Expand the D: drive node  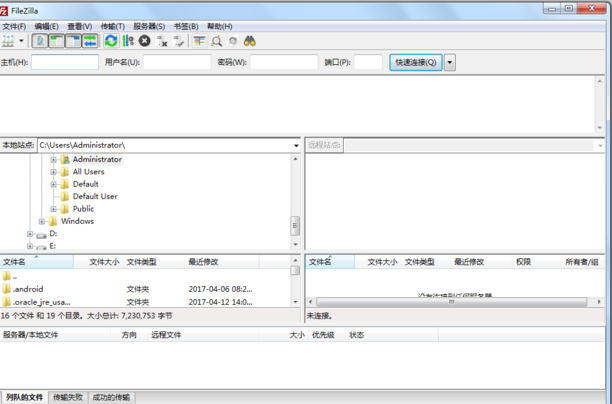pos(30,234)
